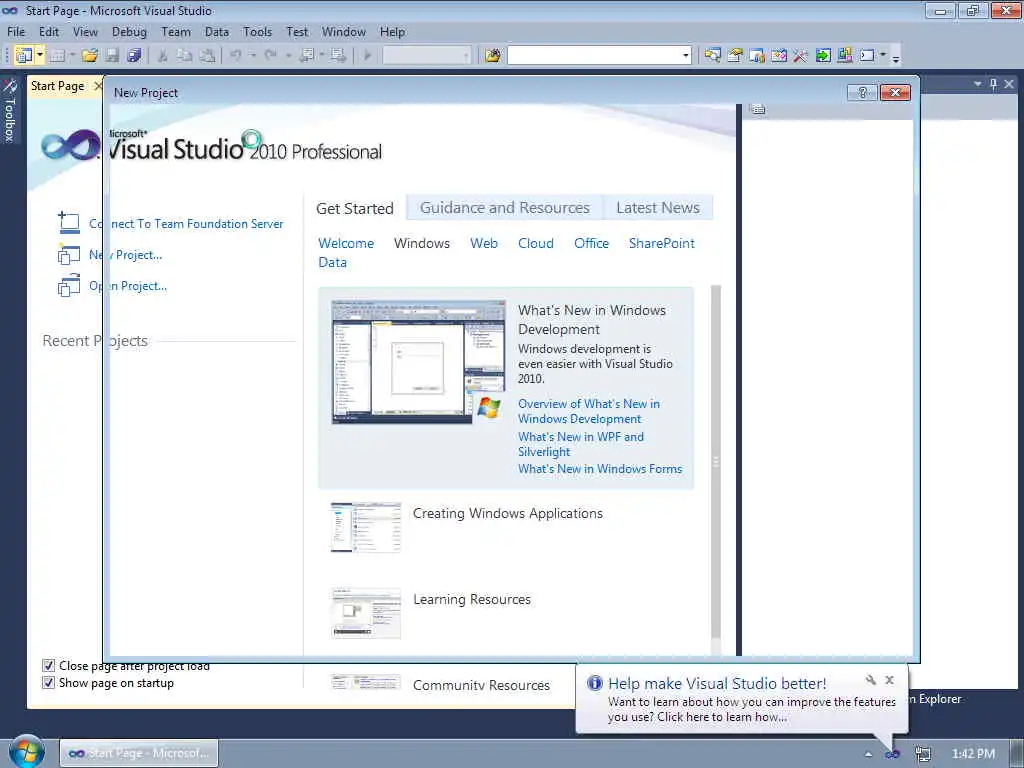Toggle Show page on startup checkbox
Image resolution: width=1024 pixels, height=768 pixels.
pyautogui.click(x=48, y=682)
